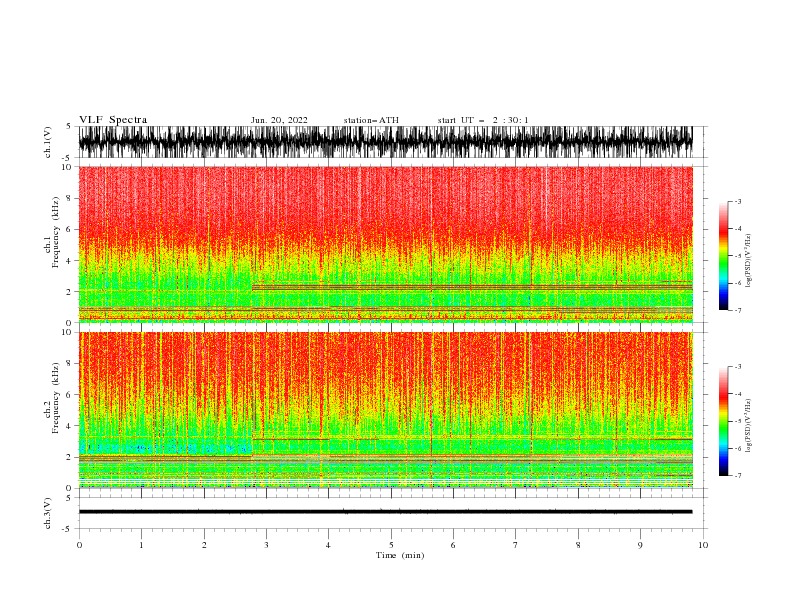Click the "4" tick on the time axis

click(328, 545)
